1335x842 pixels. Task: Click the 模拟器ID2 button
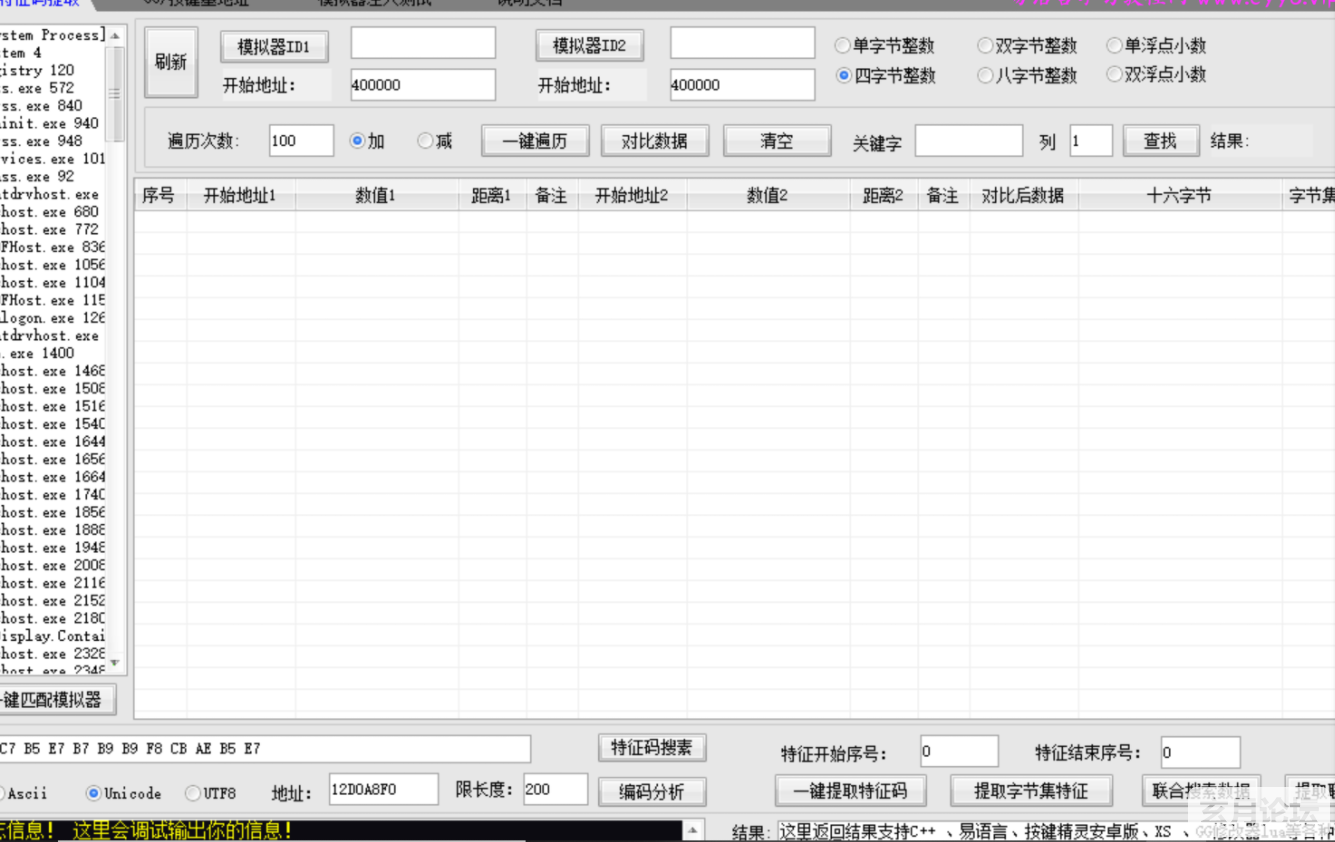(x=590, y=46)
